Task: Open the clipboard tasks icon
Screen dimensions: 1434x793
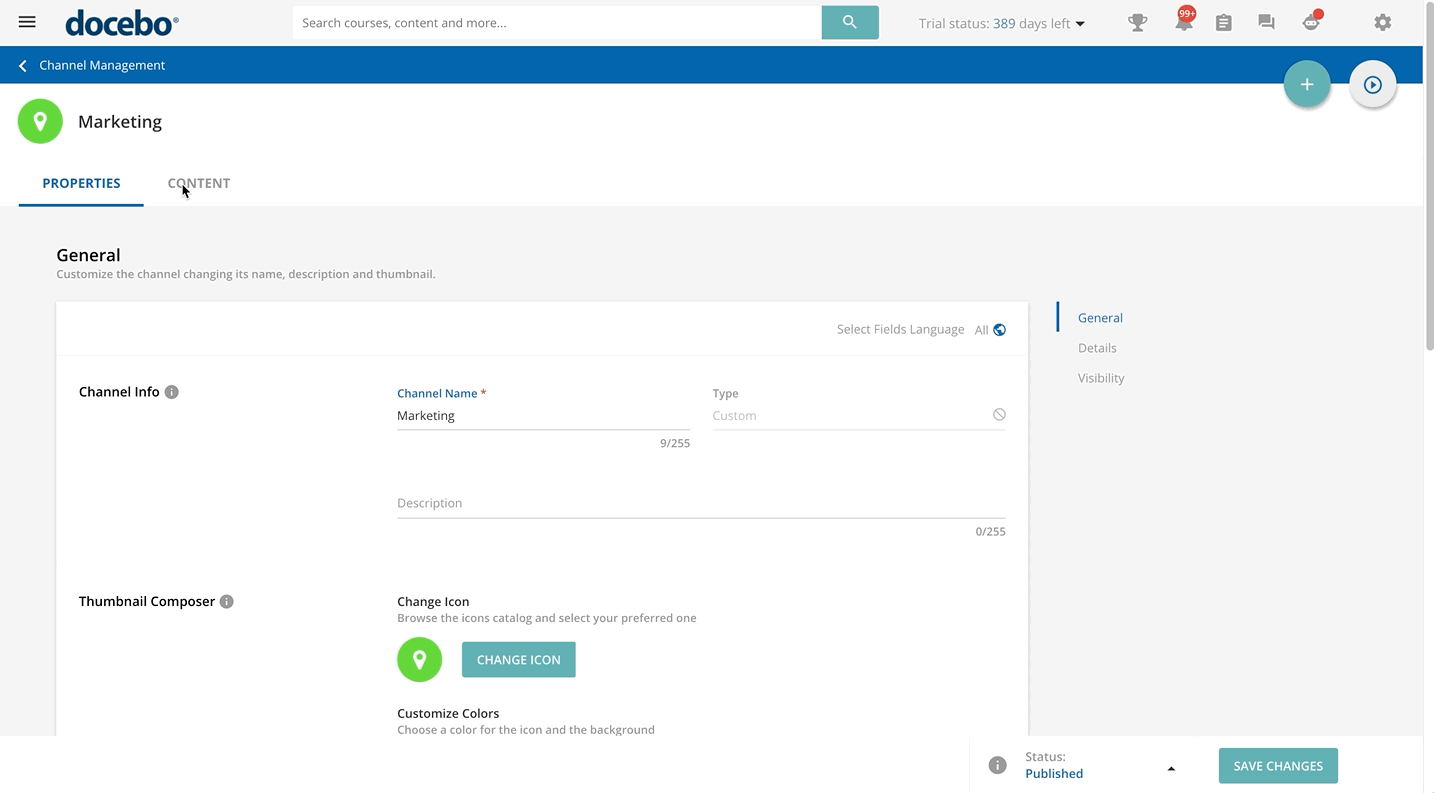Action: 1223,22
